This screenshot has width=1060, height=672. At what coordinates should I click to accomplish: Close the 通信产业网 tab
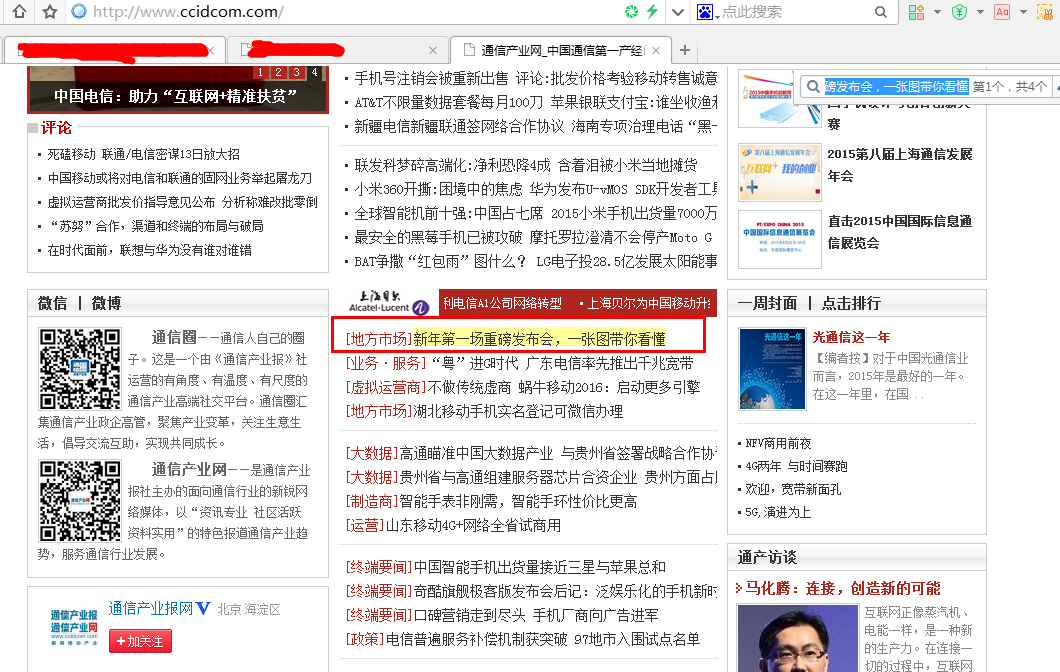pos(656,51)
